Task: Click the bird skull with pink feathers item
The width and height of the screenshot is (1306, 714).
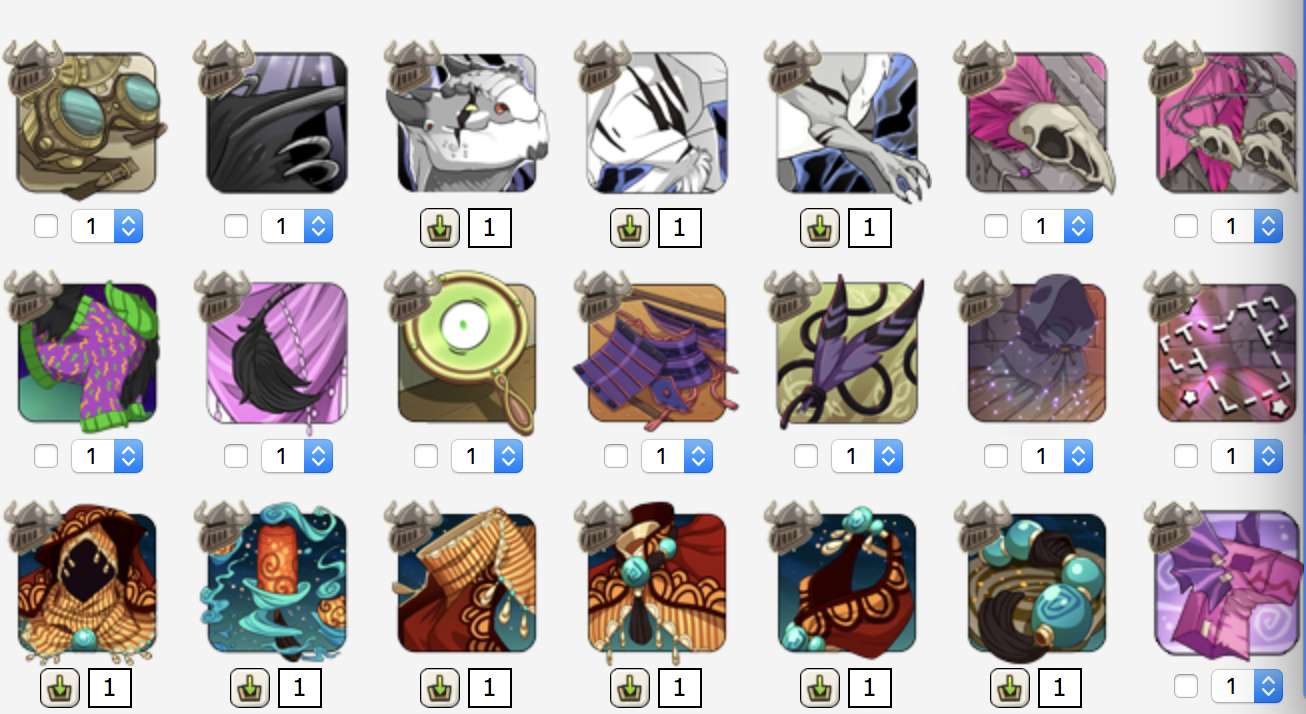Action: [x=1037, y=122]
